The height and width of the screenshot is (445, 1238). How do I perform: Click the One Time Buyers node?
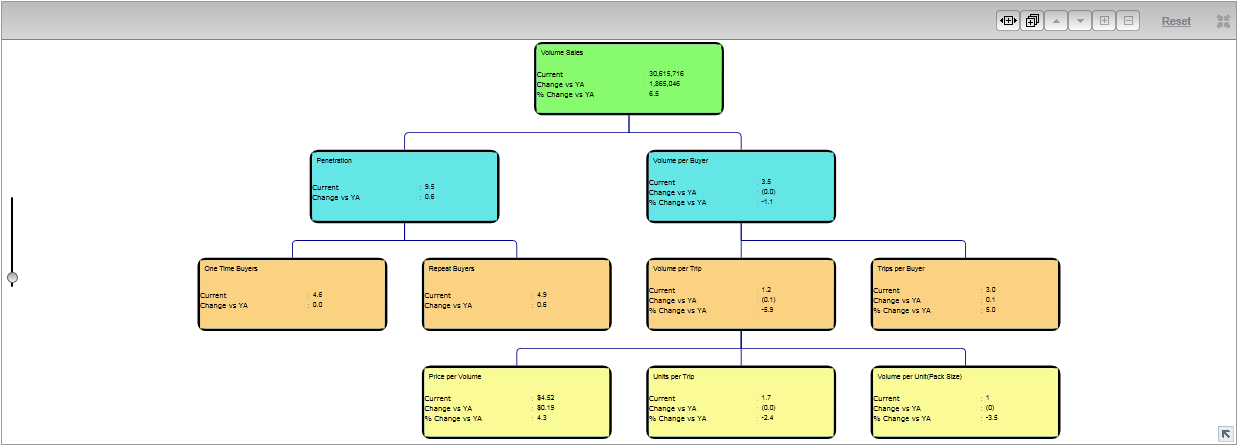click(292, 294)
